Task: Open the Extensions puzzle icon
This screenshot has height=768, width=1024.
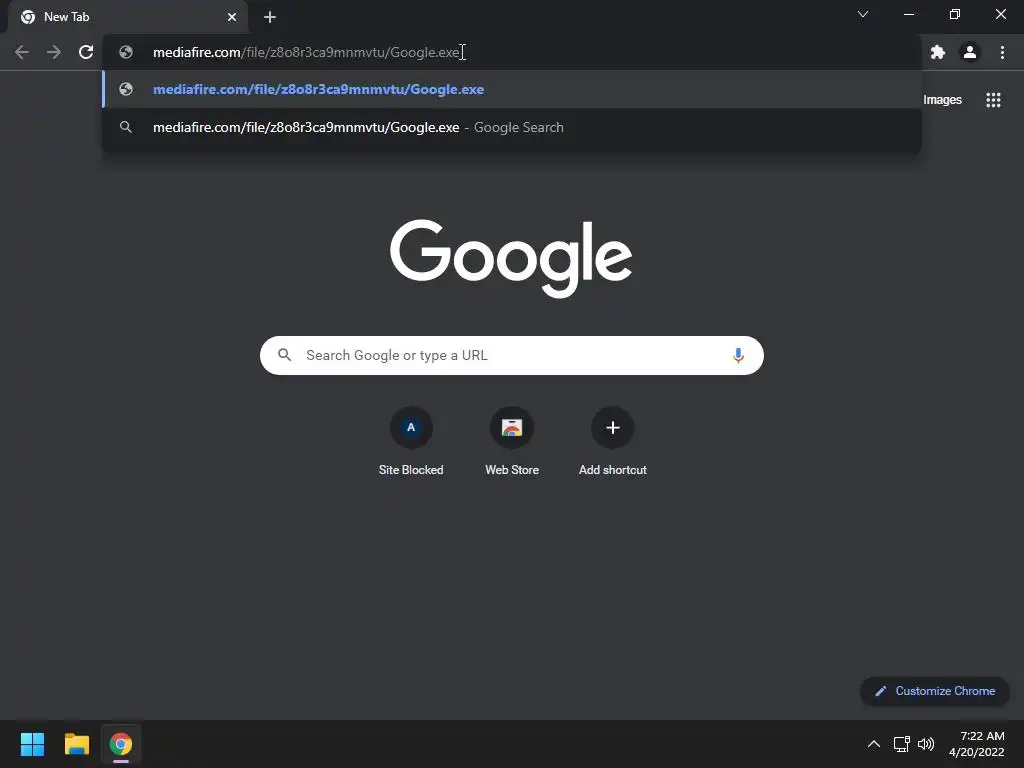Action: [x=938, y=52]
